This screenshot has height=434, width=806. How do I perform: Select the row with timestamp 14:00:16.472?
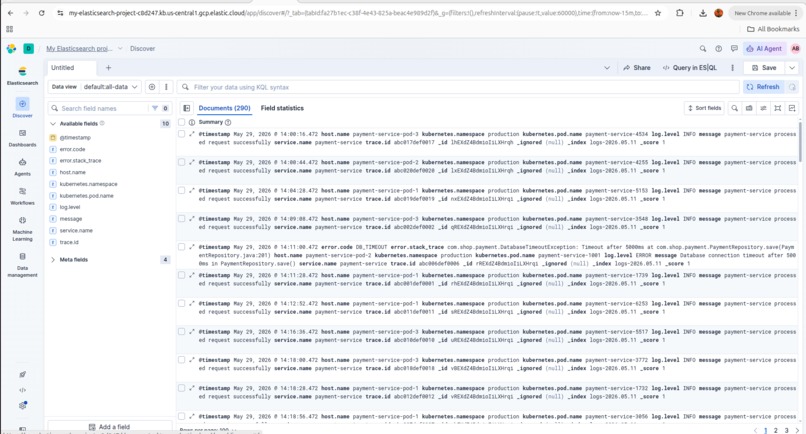[x=181, y=134]
